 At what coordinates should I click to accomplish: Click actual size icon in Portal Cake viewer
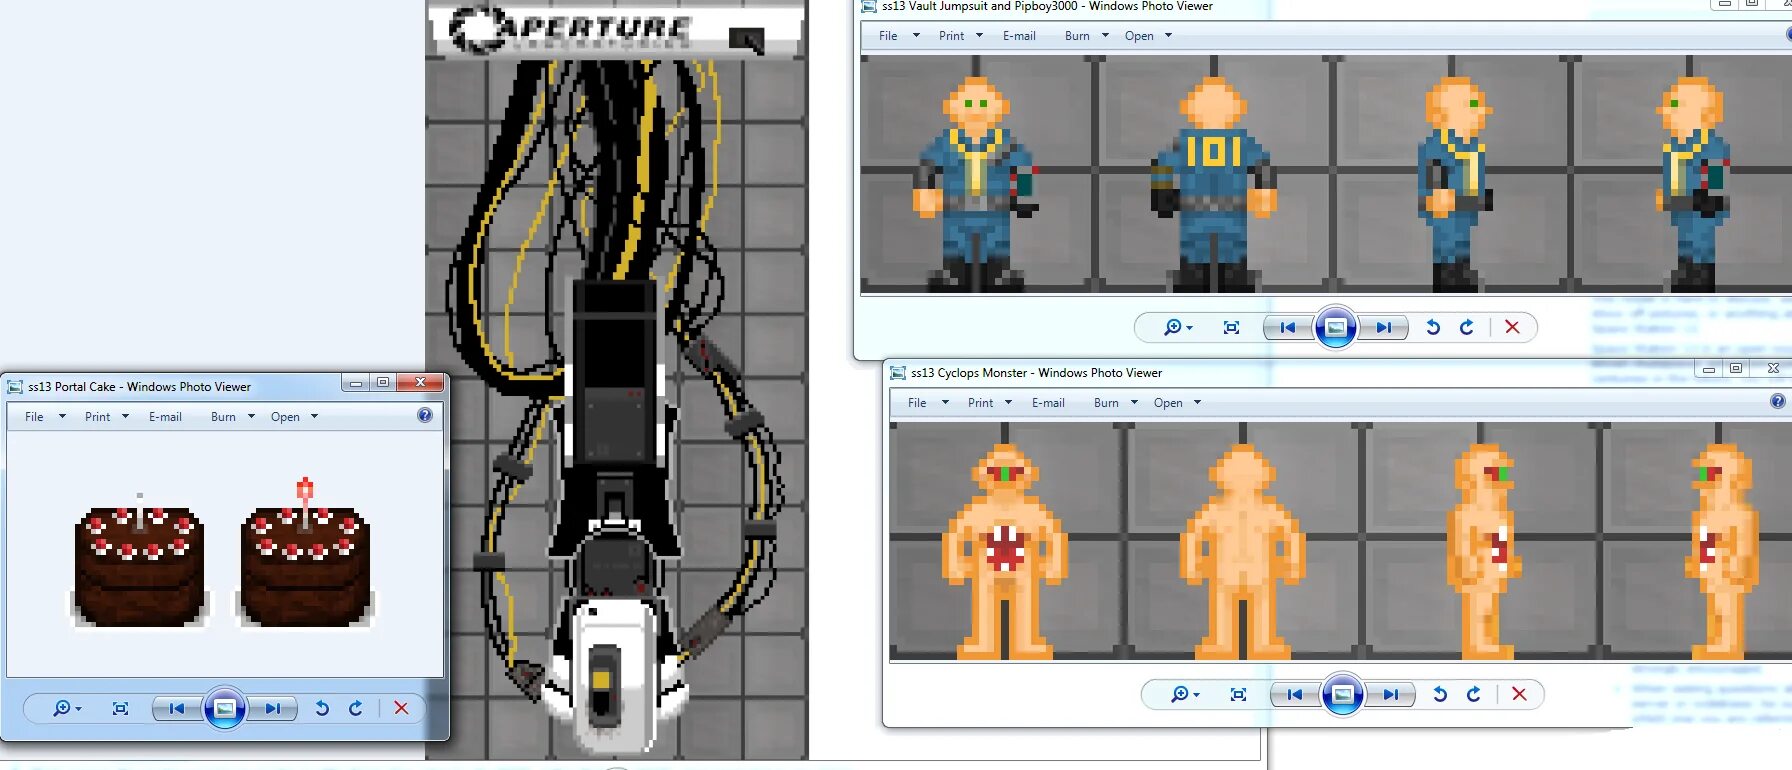point(120,708)
